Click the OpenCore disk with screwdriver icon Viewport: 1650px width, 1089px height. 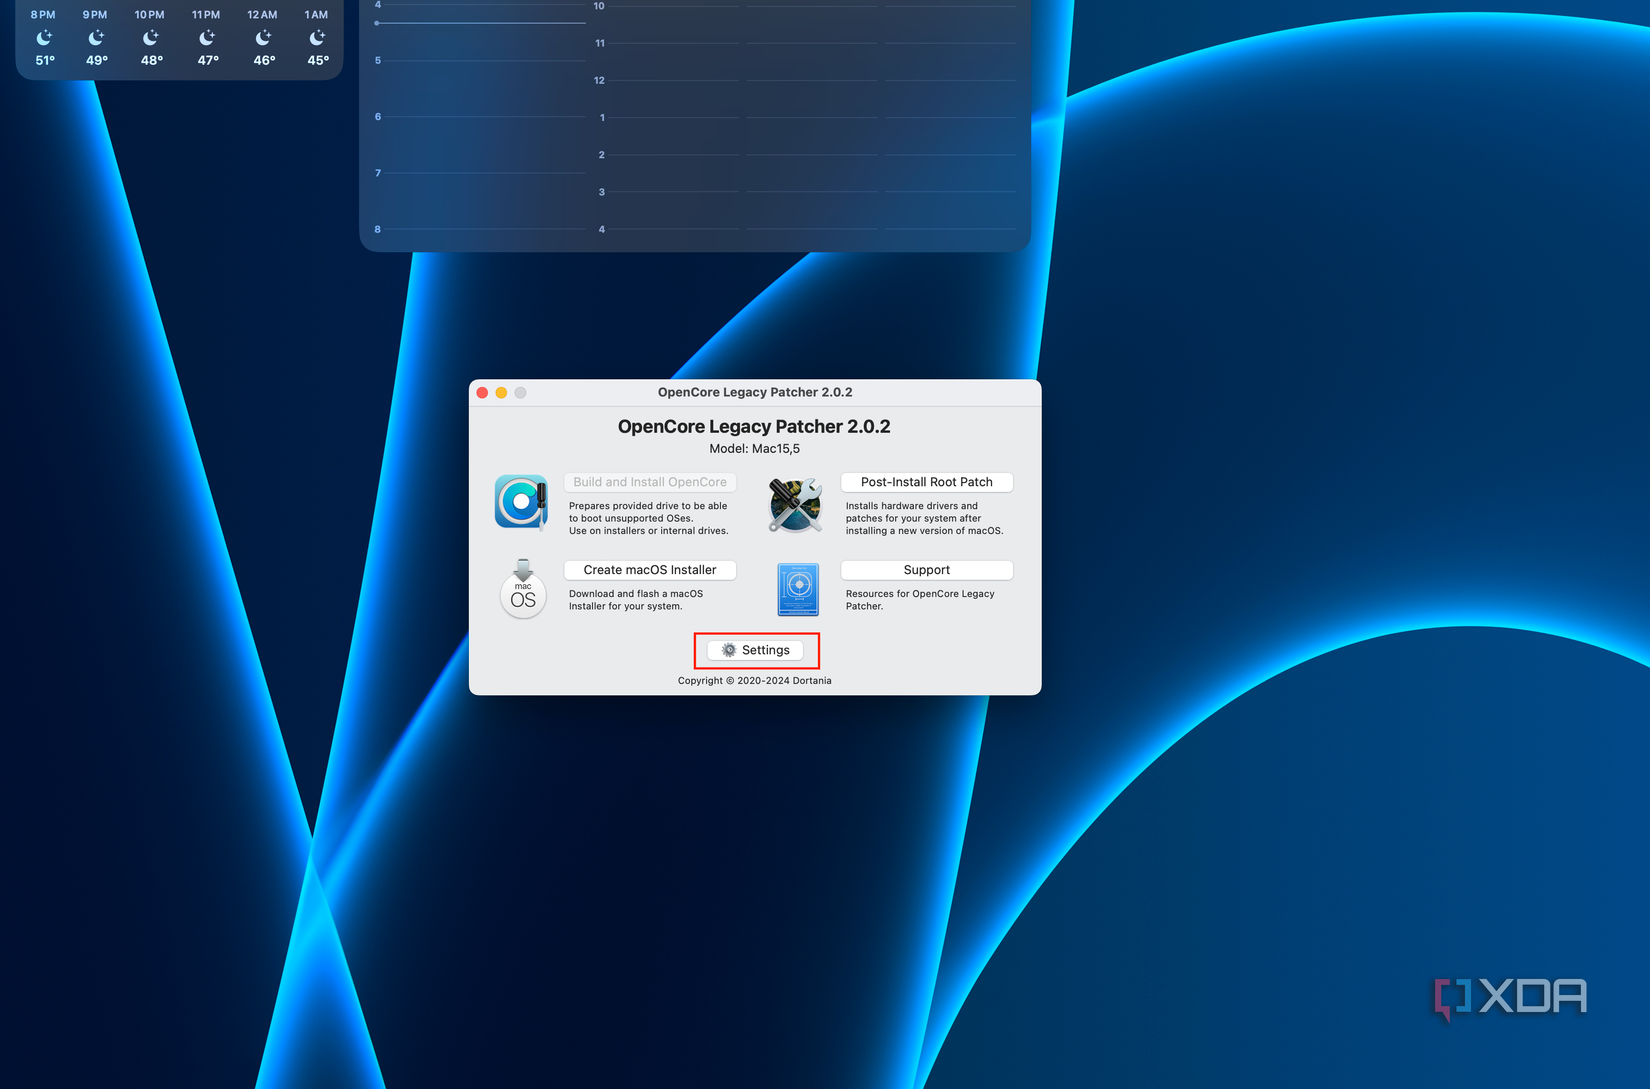521,502
